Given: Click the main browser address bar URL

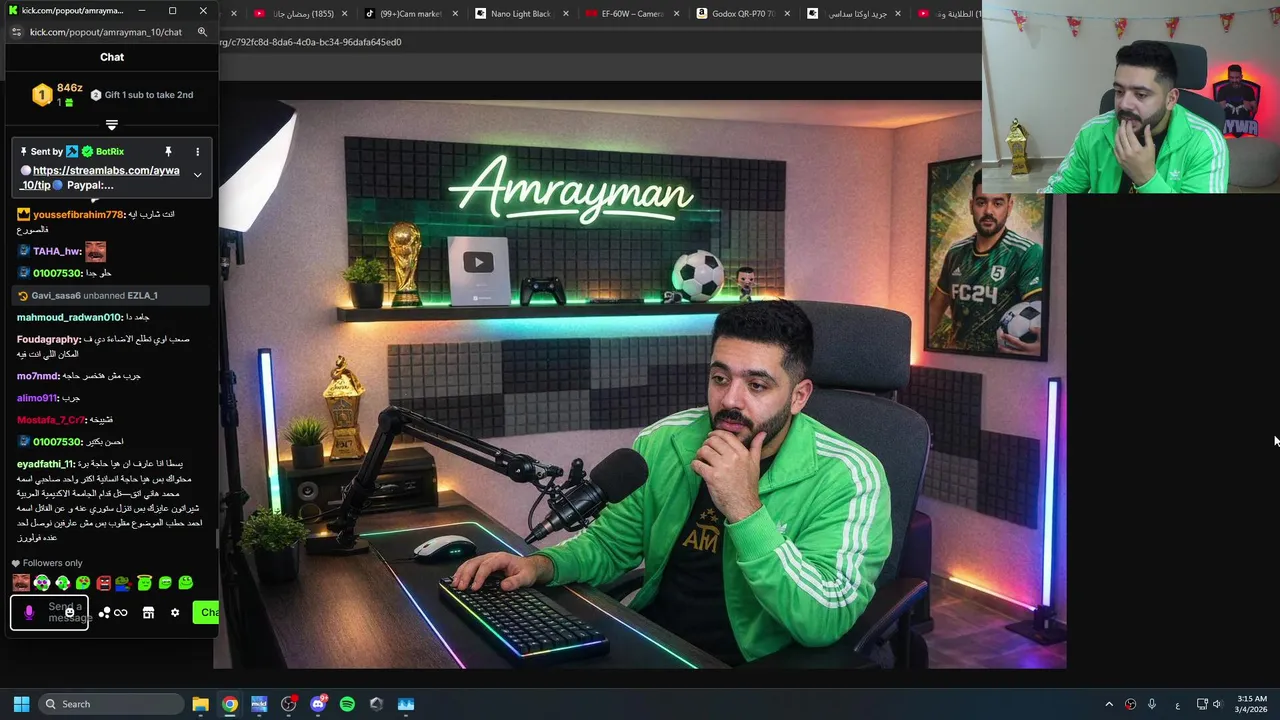Looking at the screenshot, I should (311, 42).
